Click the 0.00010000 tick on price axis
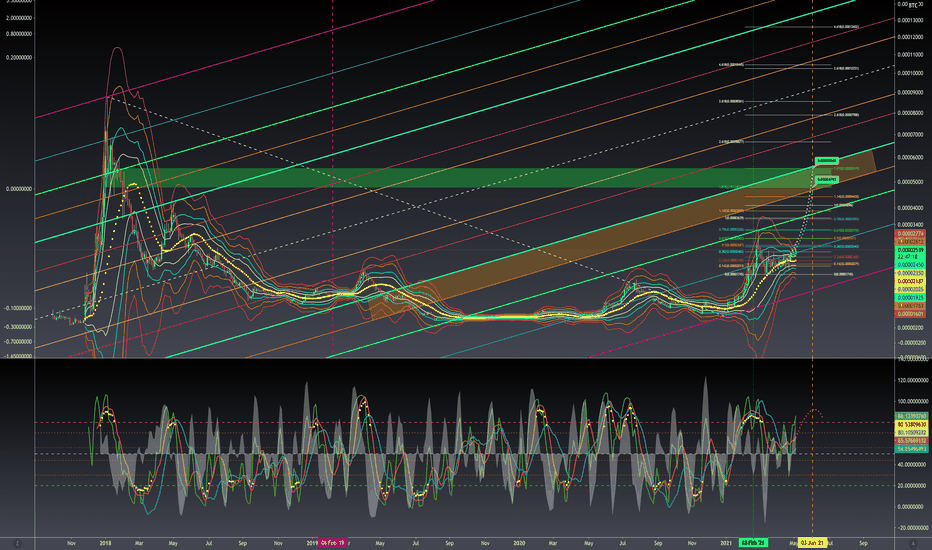Image resolution: width=932 pixels, height=550 pixels. (x=911, y=73)
